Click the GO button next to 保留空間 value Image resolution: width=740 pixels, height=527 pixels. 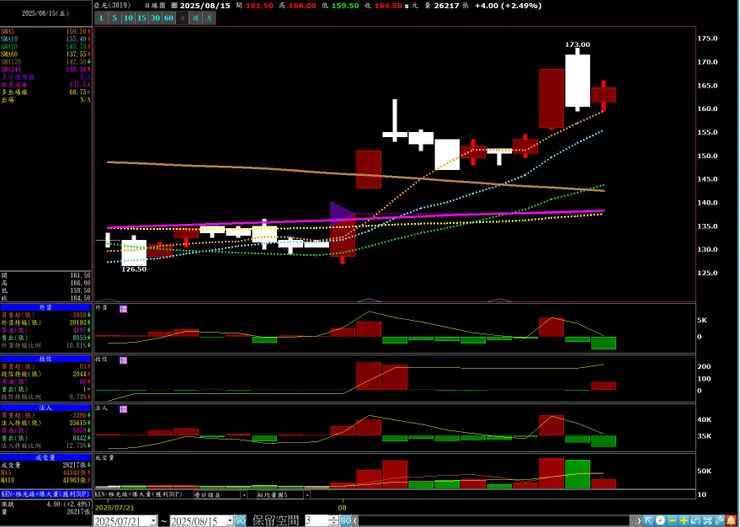coord(346,521)
